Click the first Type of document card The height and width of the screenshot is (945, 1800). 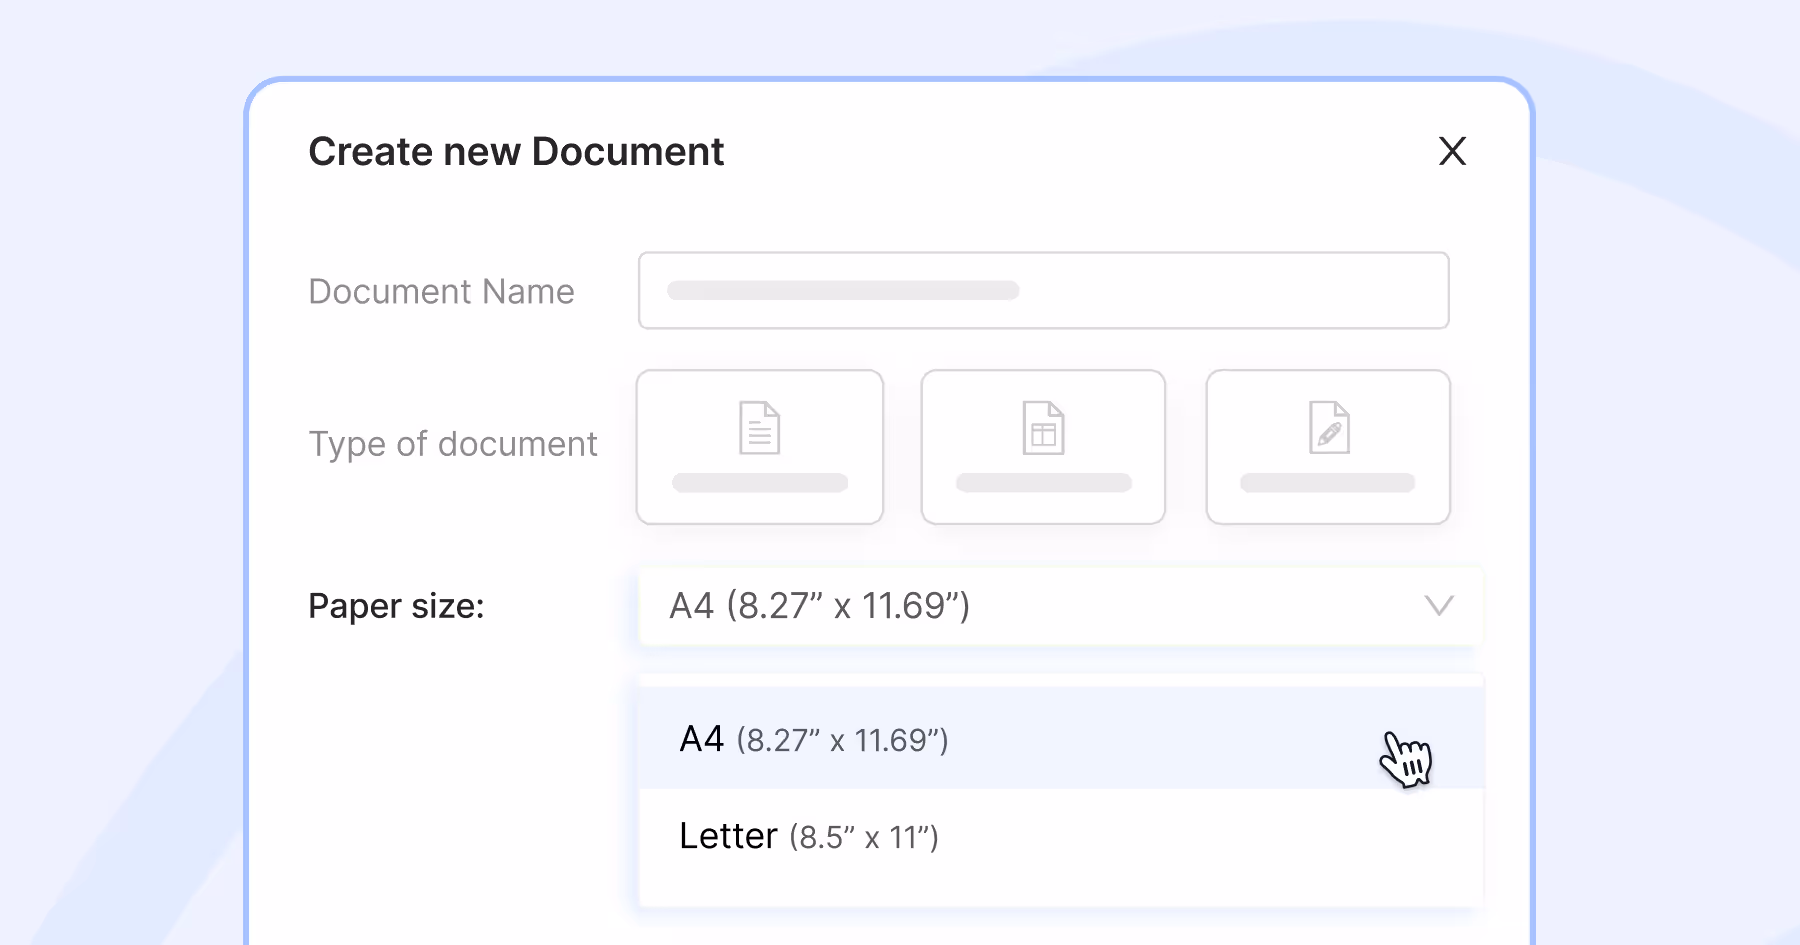click(x=759, y=446)
